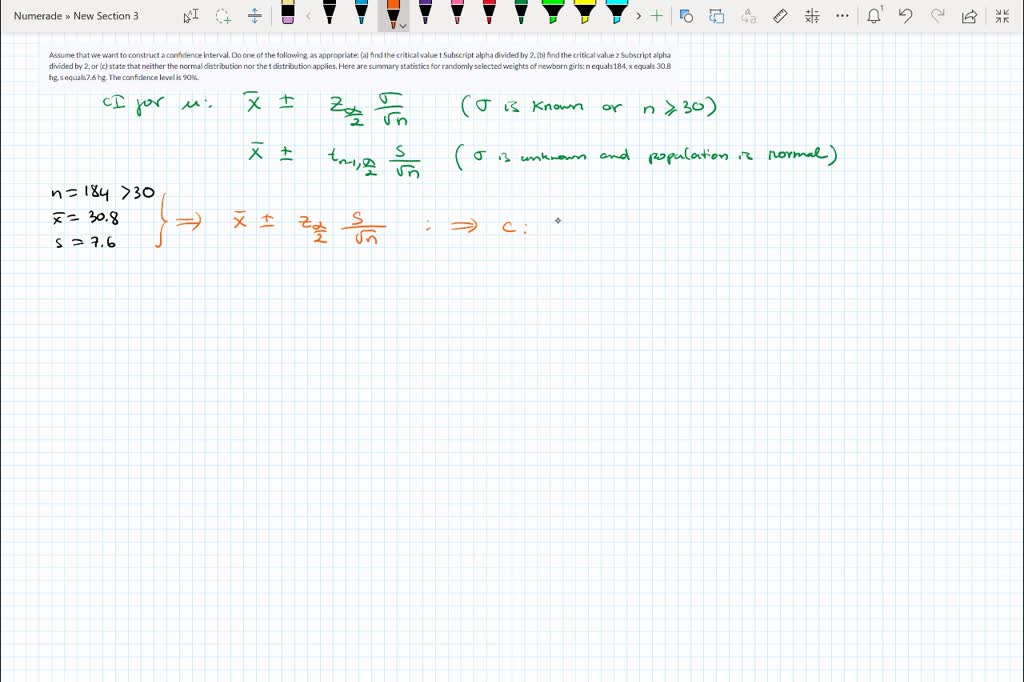Click the Ink-to-Shape icon
Viewport: 1024px width, 682px height.
click(x=687, y=15)
